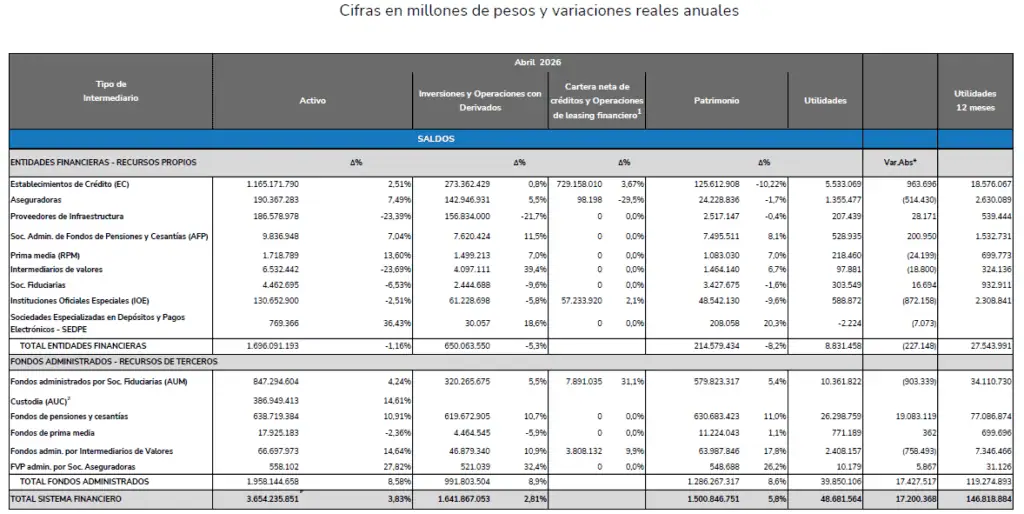Click the variation 27,82%
Viewport: 1024px width, 514px height.
[398, 467]
